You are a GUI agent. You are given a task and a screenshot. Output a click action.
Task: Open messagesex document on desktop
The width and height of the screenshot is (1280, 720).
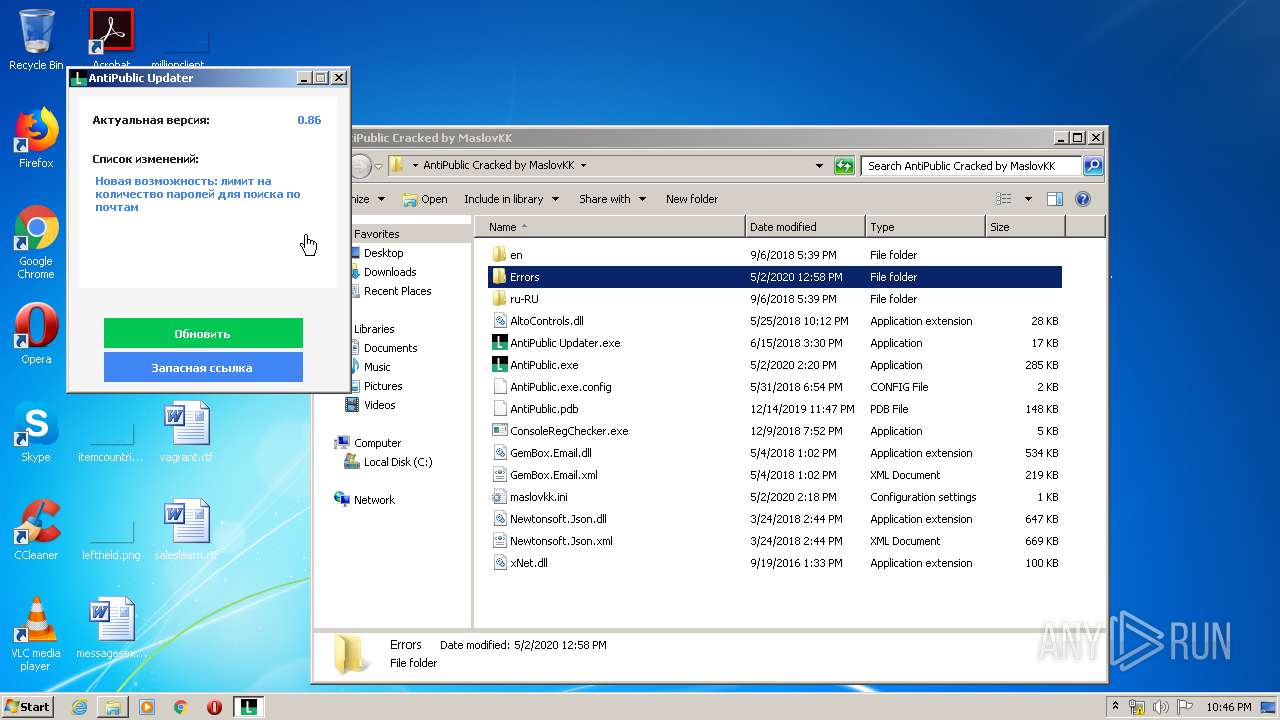point(111,628)
